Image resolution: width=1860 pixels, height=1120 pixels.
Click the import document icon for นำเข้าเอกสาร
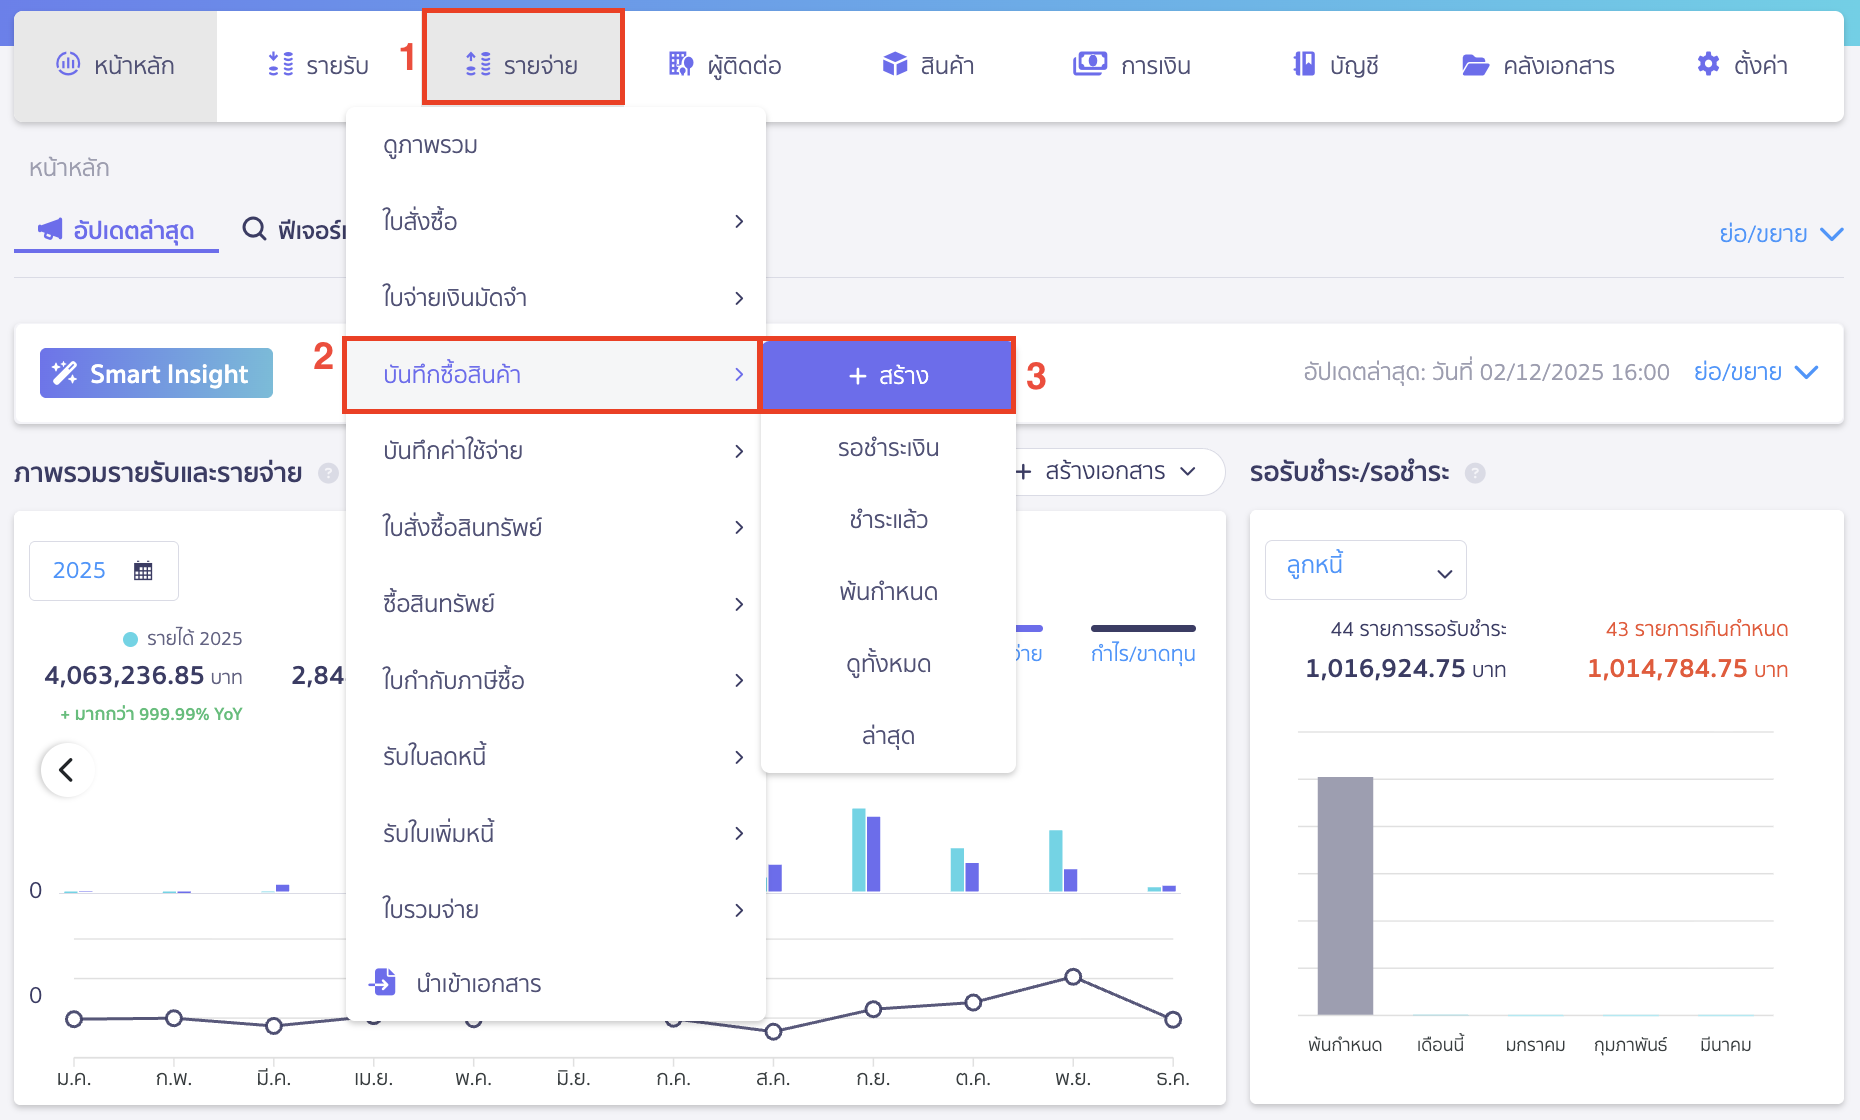(x=383, y=982)
